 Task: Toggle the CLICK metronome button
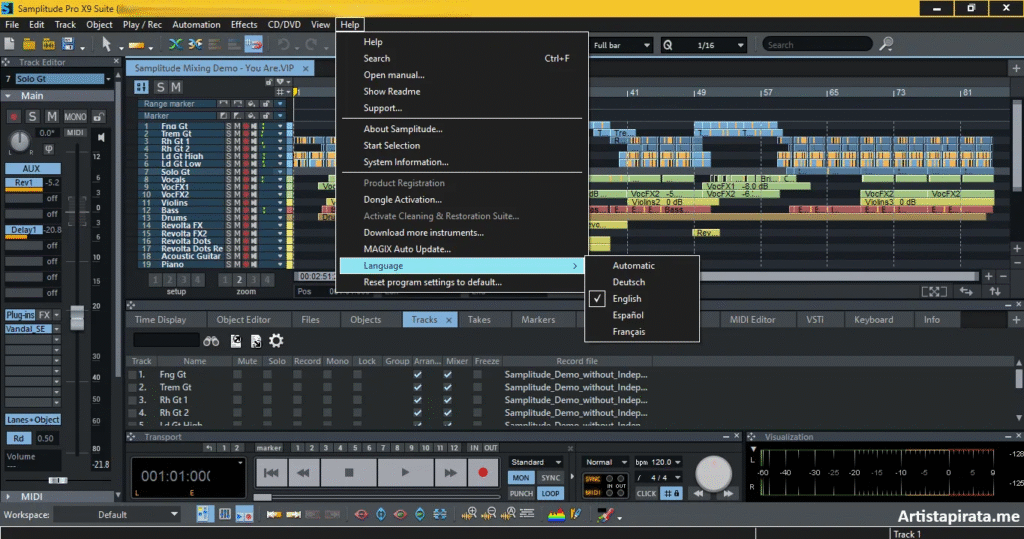coord(647,493)
